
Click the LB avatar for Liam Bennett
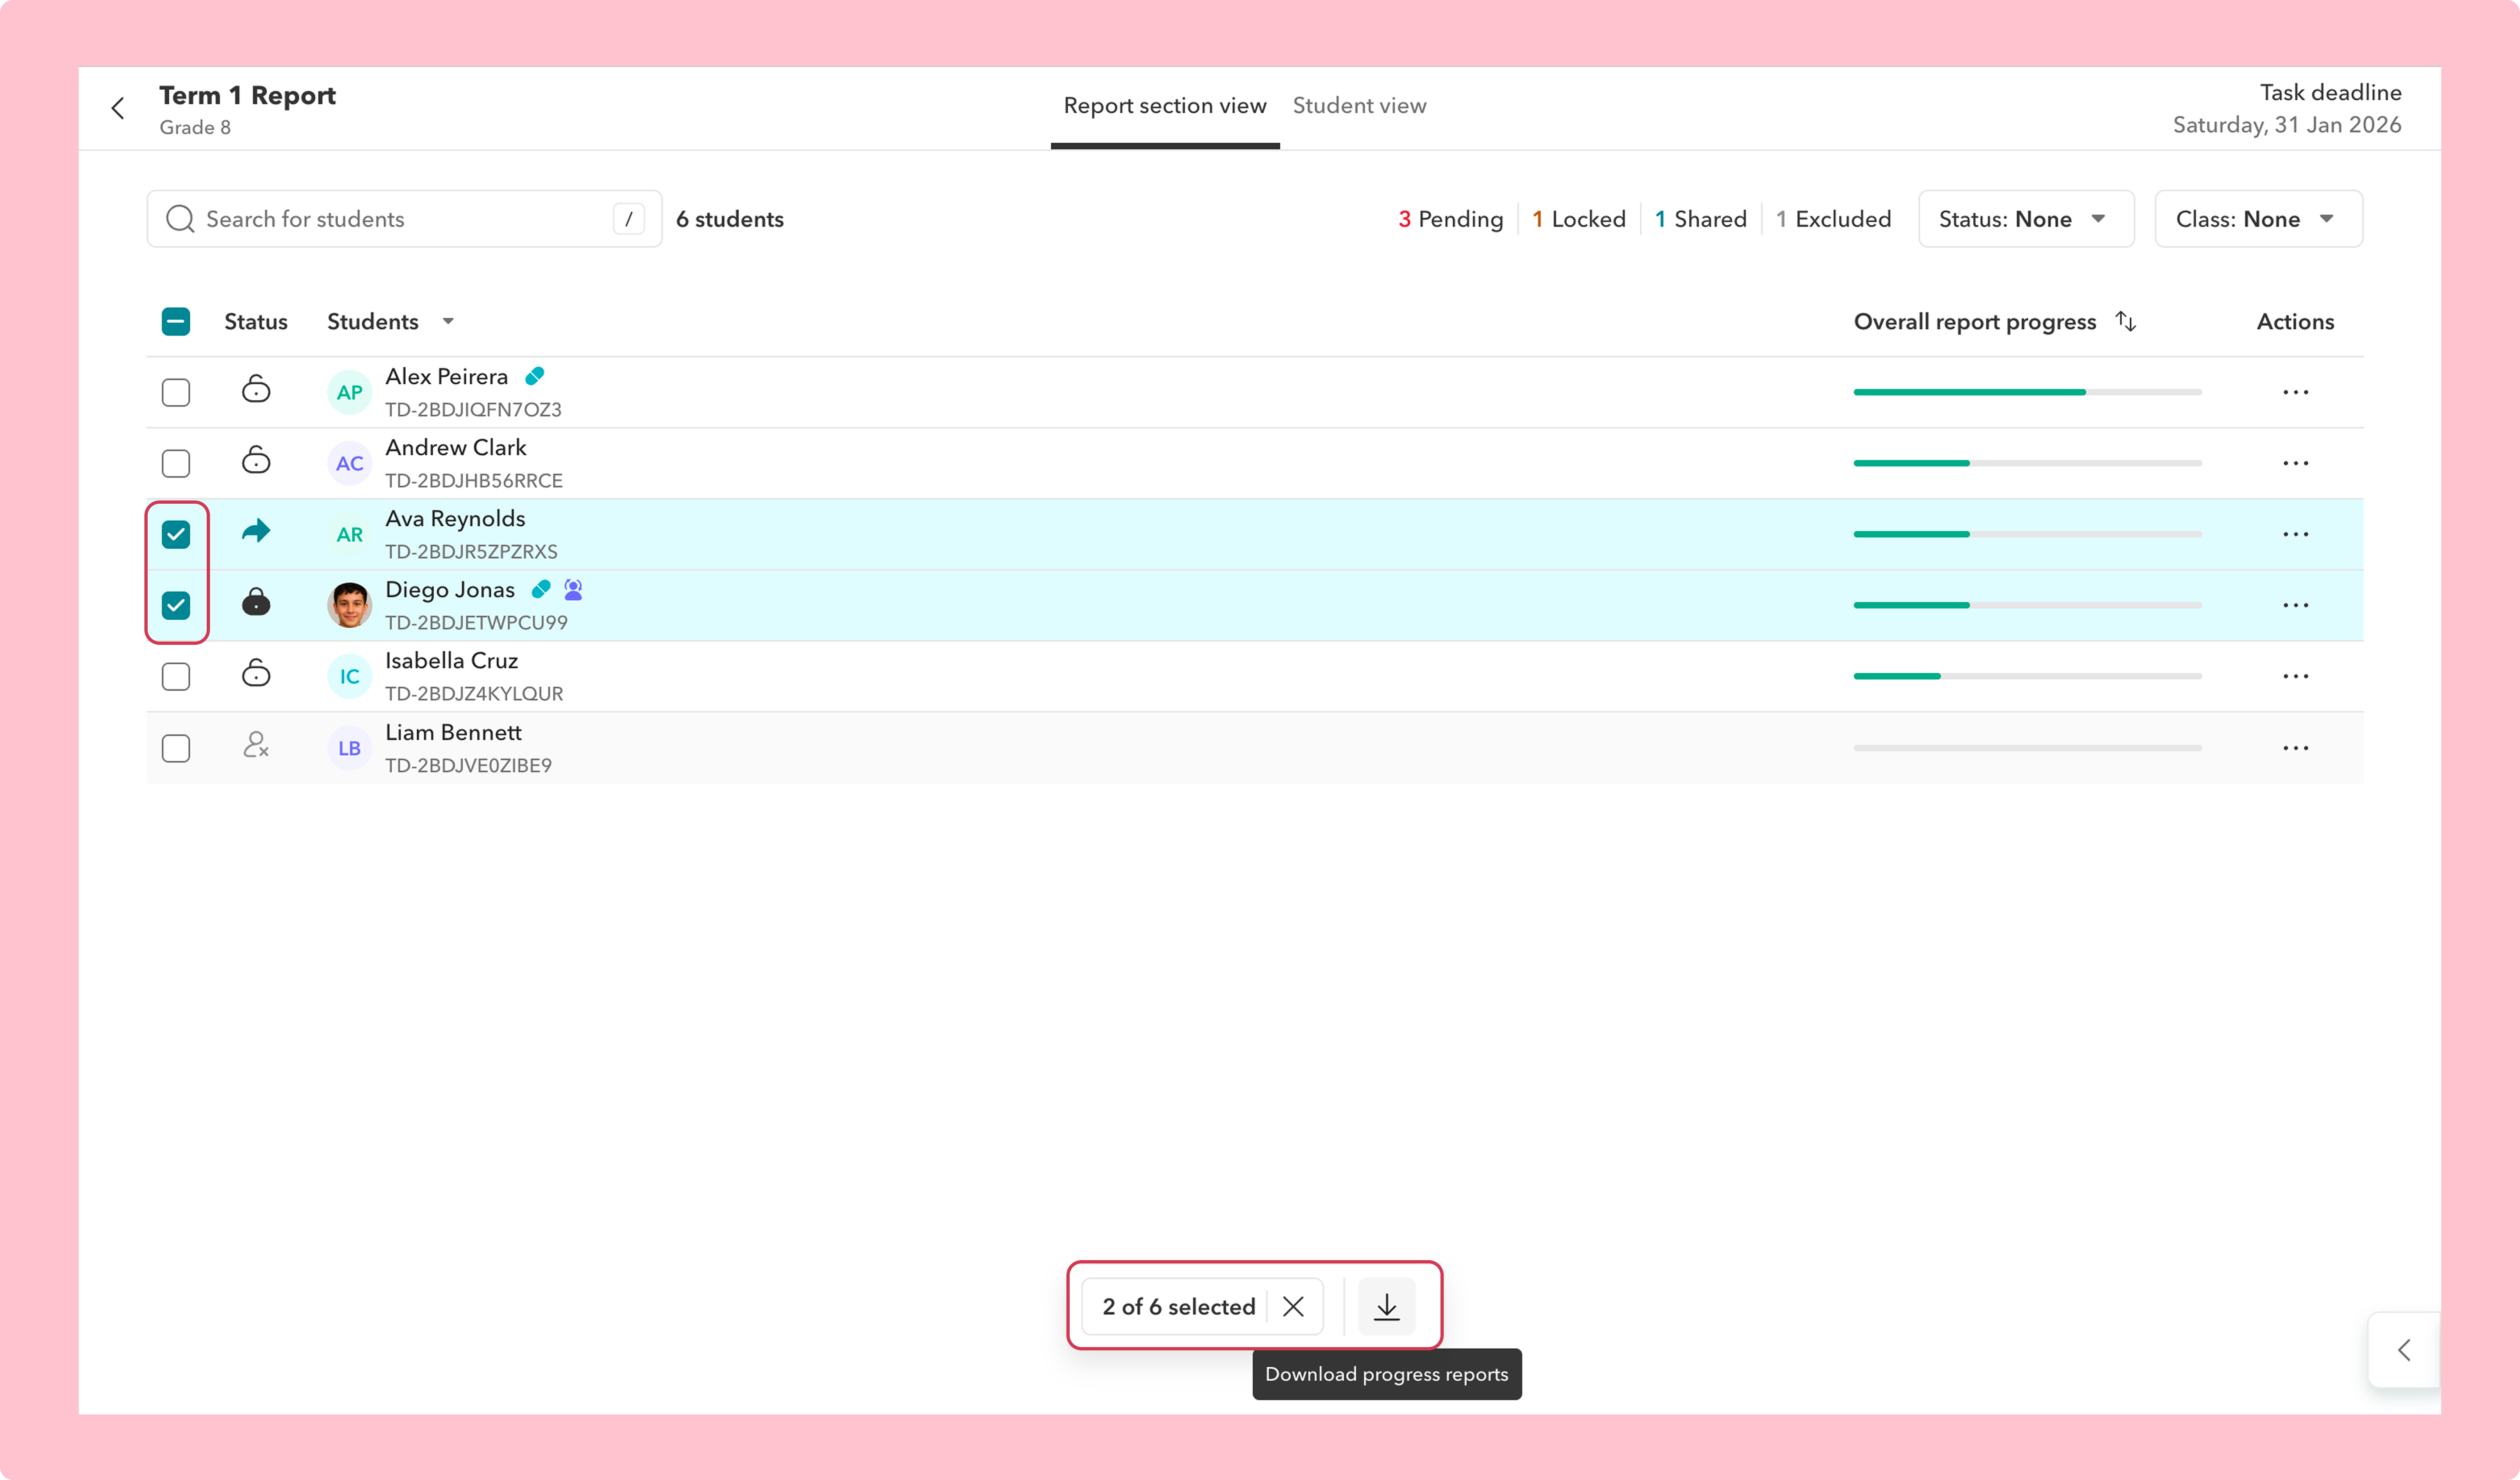[x=349, y=748]
